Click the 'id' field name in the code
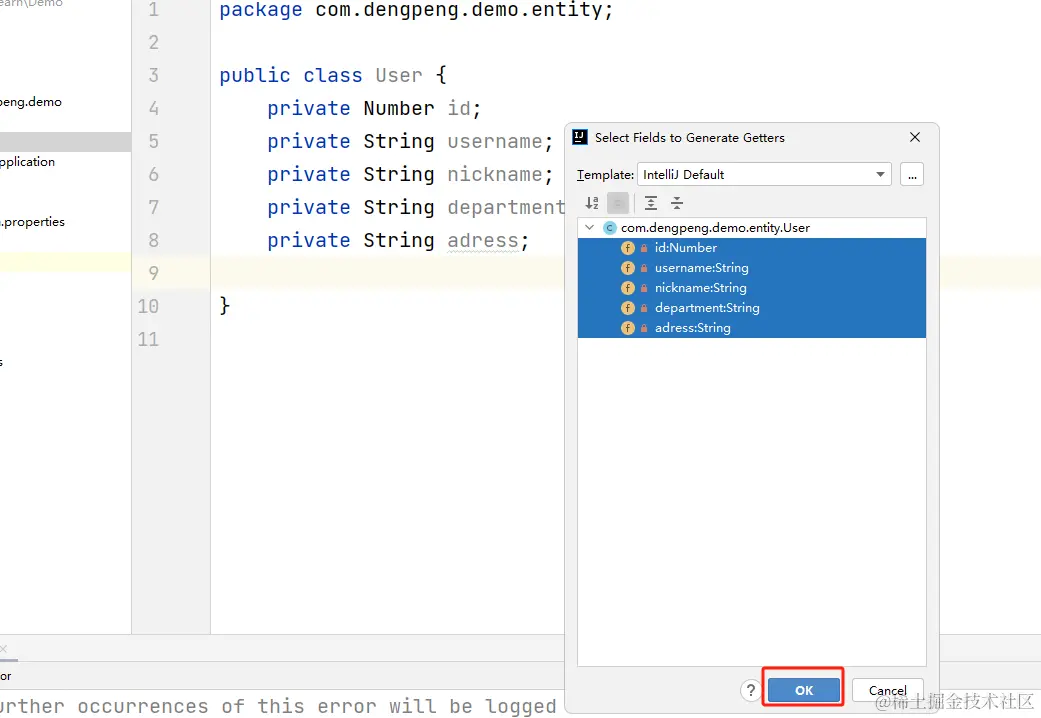The height and width of the screenshot is (718, 1041). click(459, 108)
